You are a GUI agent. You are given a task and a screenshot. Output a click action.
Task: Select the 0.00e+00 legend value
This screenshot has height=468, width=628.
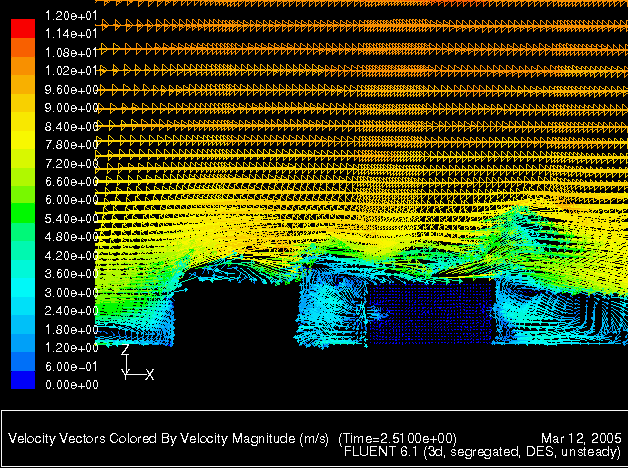point(71,385)
